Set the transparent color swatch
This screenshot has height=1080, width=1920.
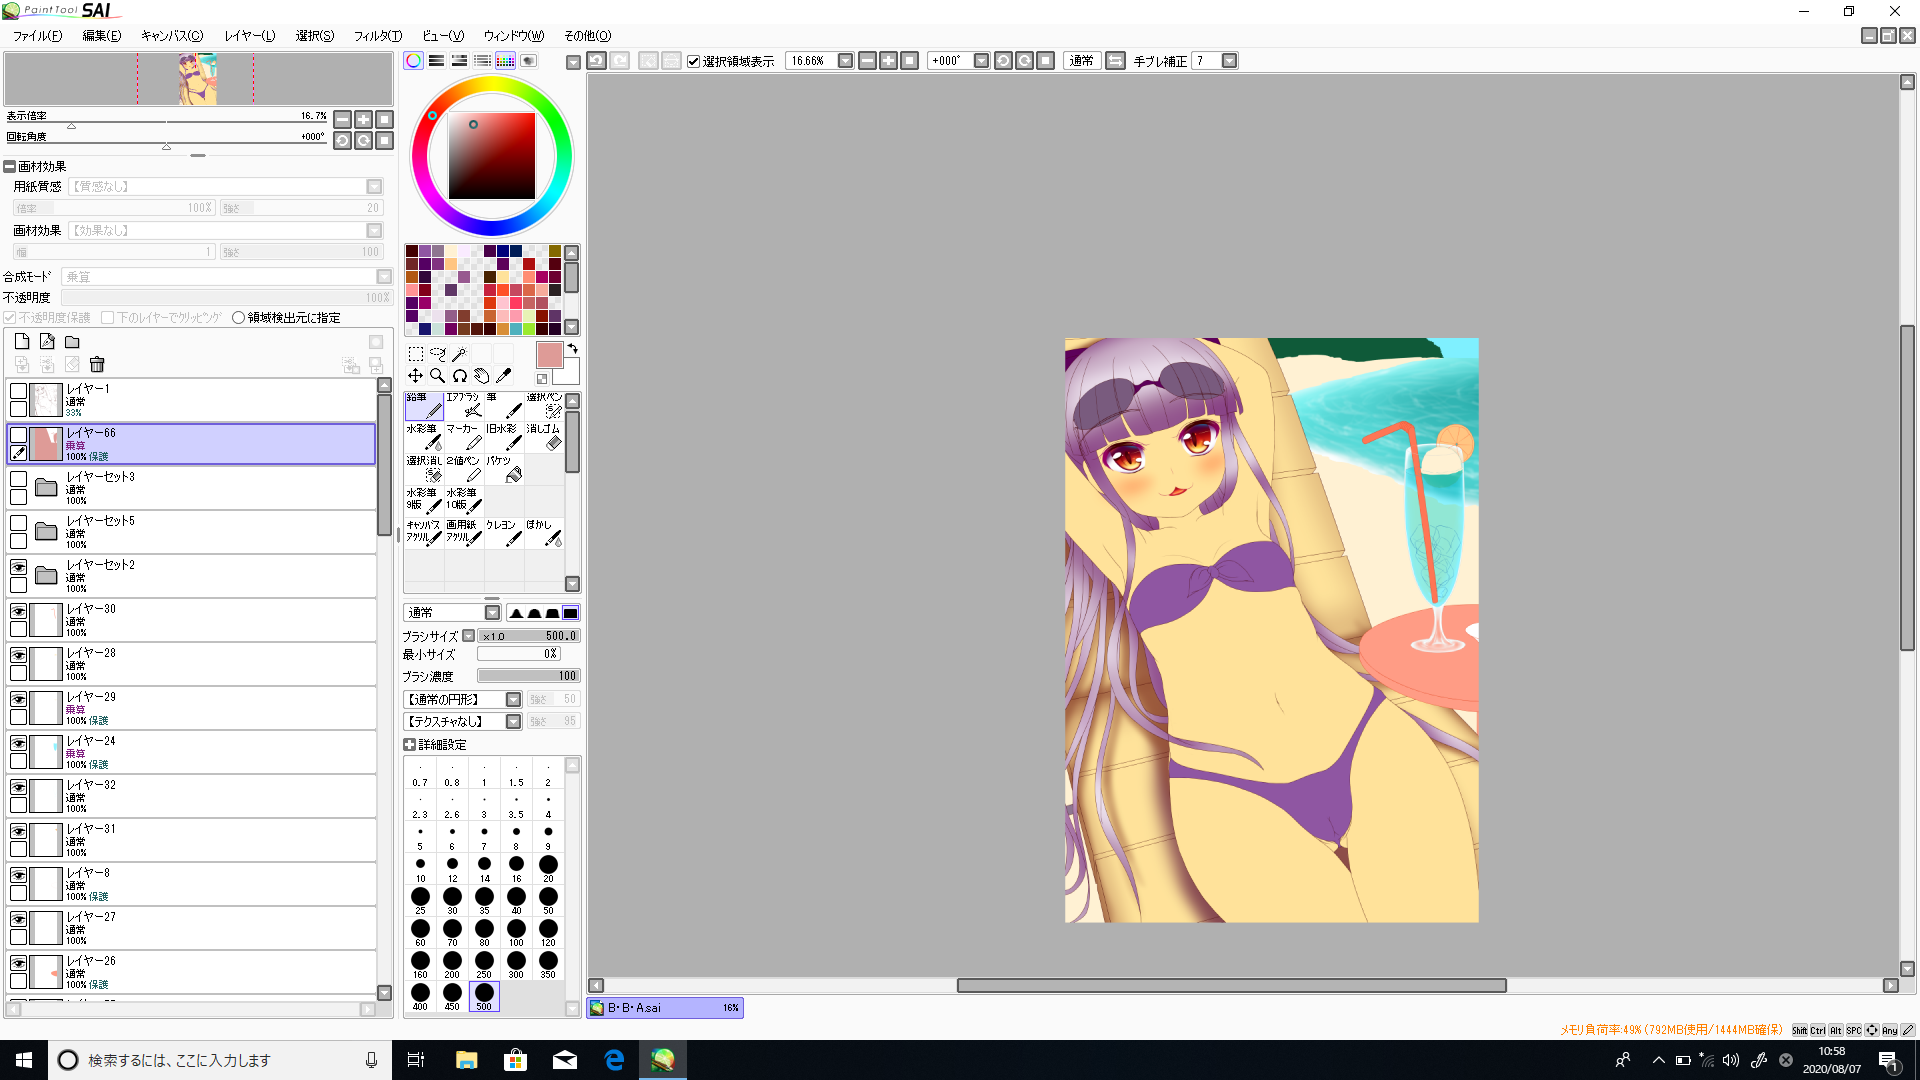click(x=542, y=379)
